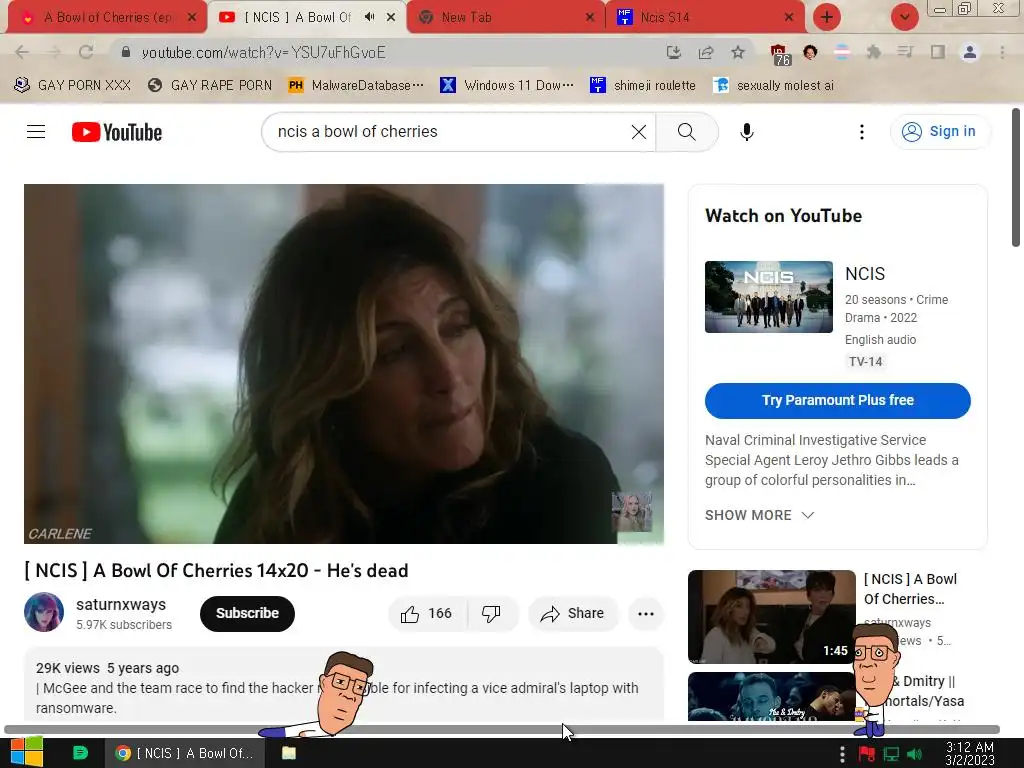Open Chrome three-dot menu
This screenshot has height=768, width=1024.
coord(1002,52)
